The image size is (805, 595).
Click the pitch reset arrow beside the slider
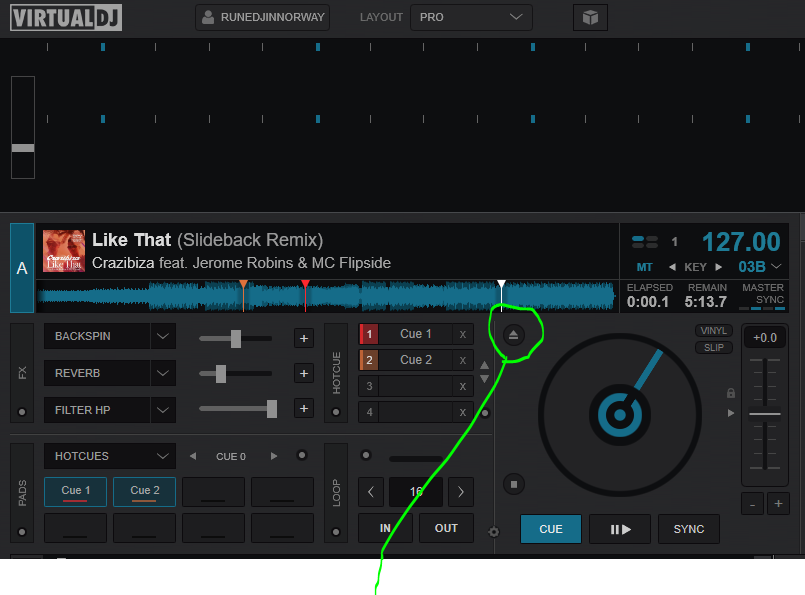[x=731, y=413]
